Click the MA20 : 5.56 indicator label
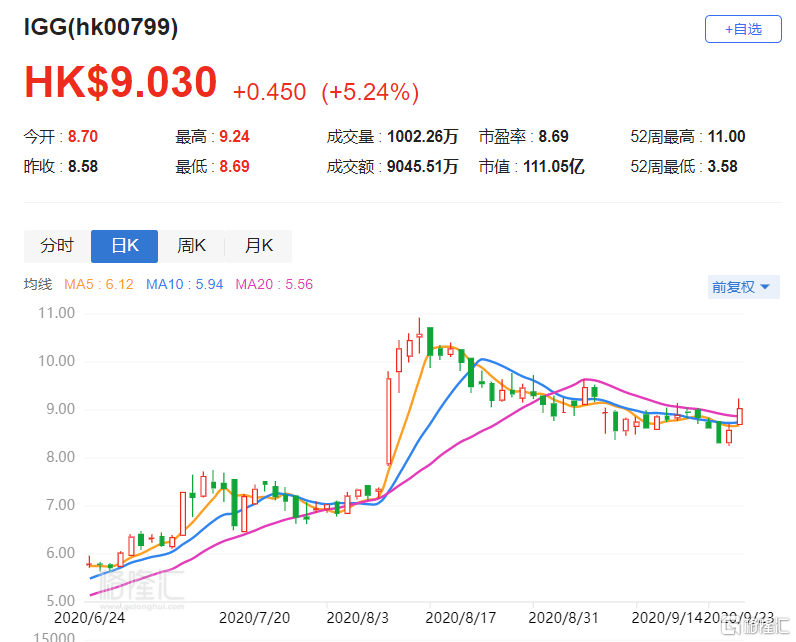The image size is (796, 642). pos(274,284)
